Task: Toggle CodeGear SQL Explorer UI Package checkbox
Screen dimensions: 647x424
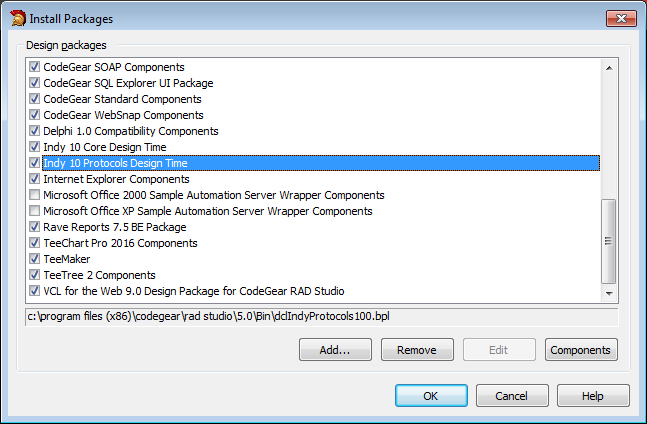Action: (x=35, y=82)
